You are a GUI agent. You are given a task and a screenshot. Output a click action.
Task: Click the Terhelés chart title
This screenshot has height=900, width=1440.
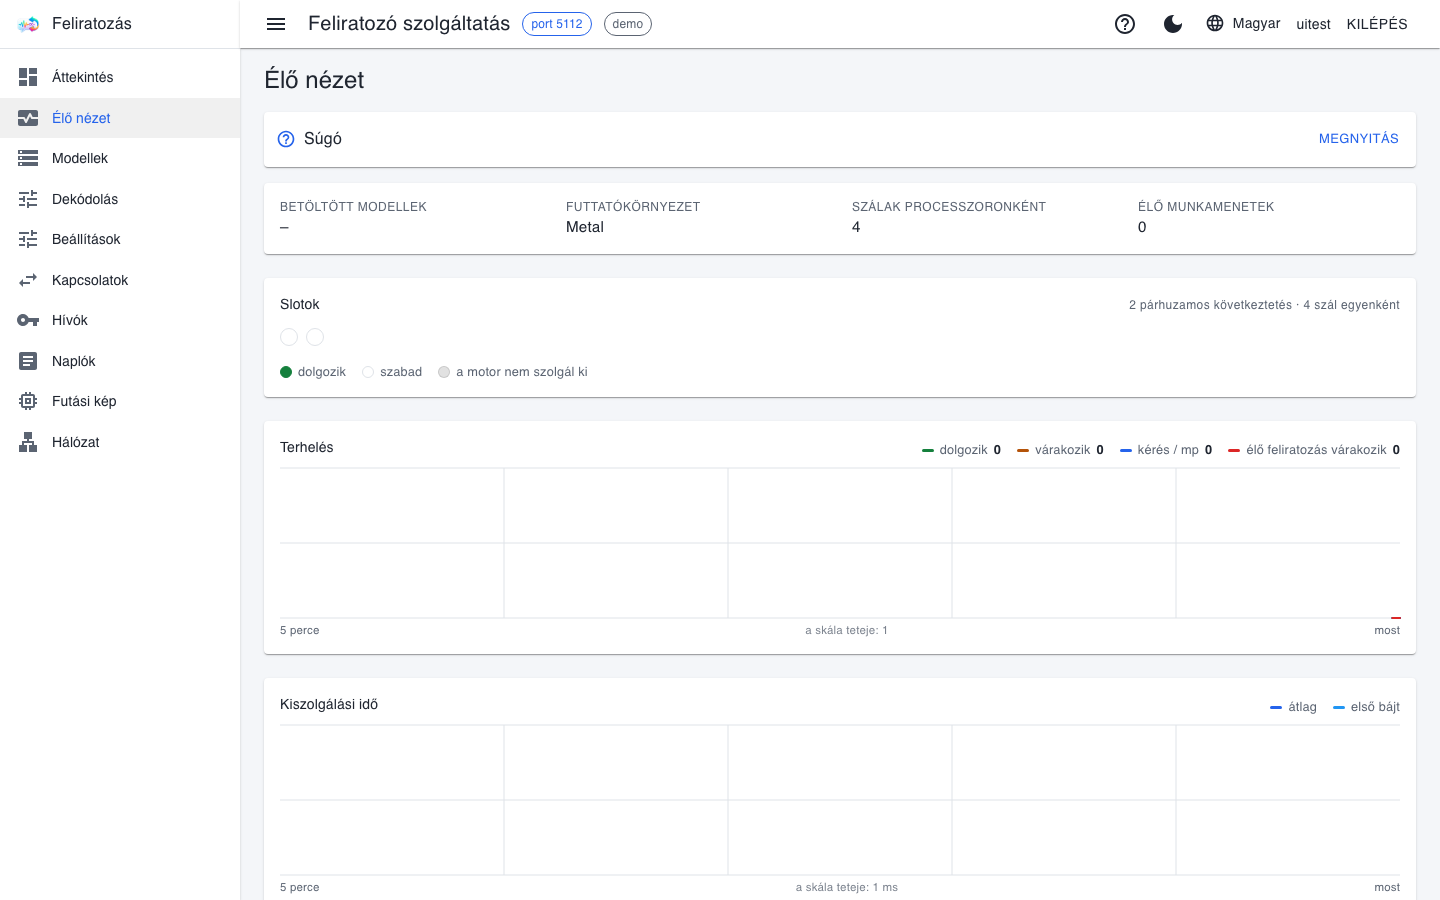307,447
